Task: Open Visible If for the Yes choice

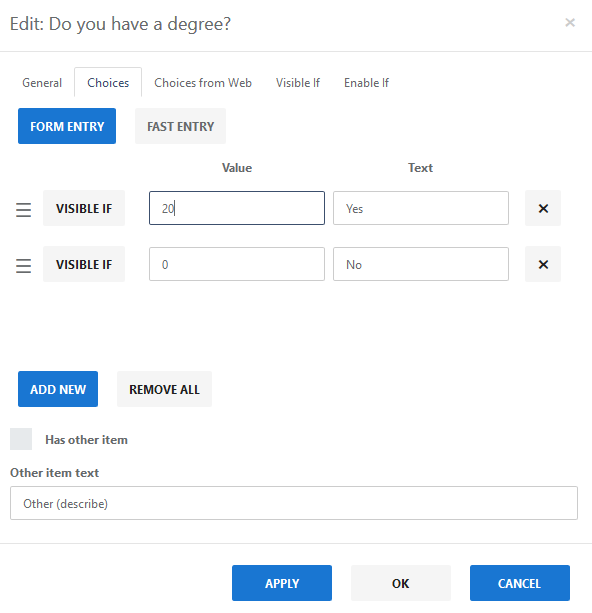Action: point(84,208)
